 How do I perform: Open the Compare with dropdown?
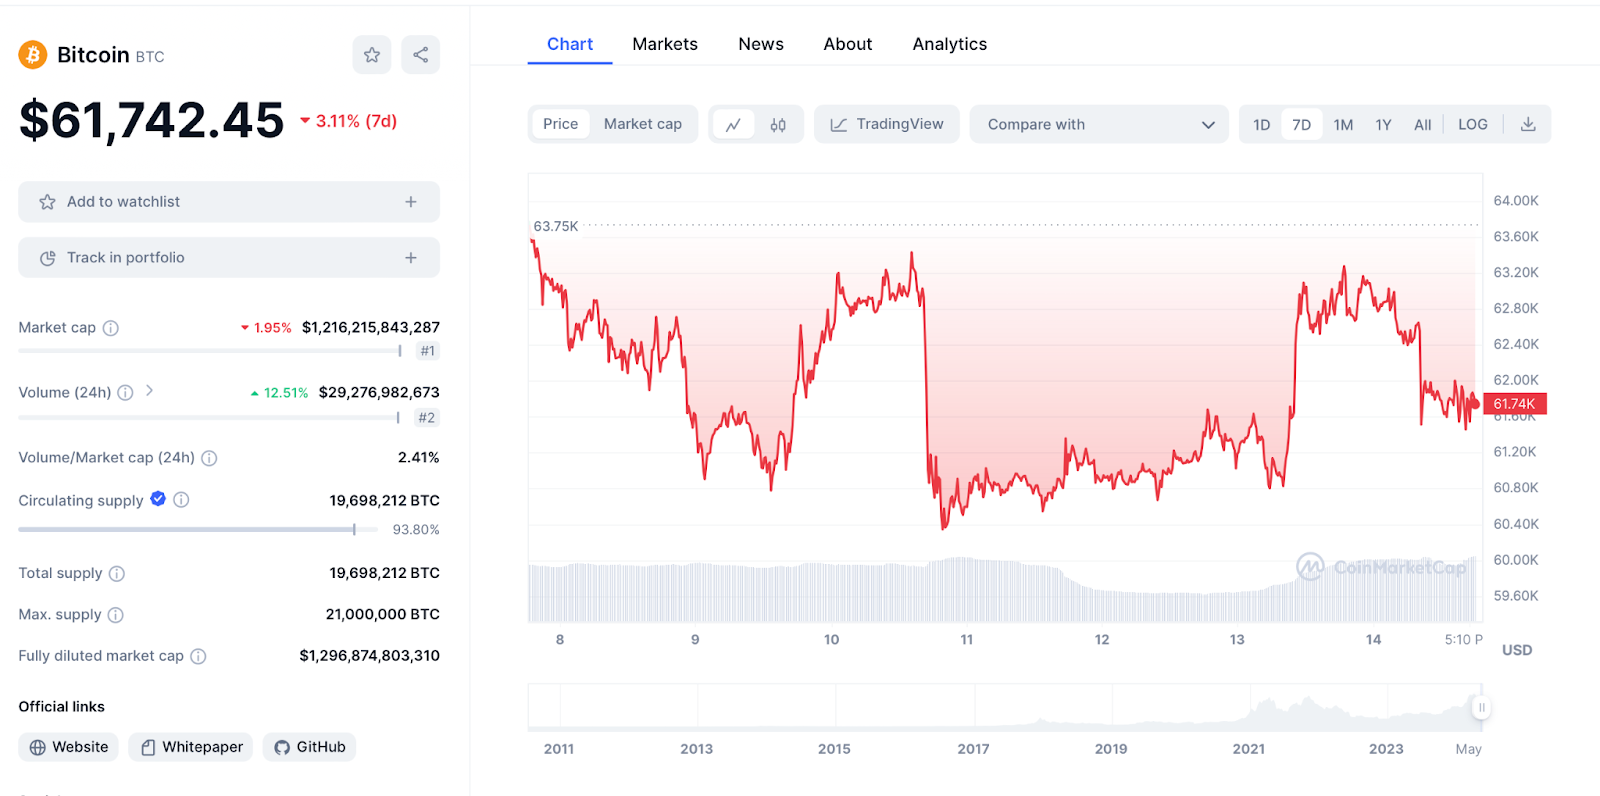[1099, 125]
